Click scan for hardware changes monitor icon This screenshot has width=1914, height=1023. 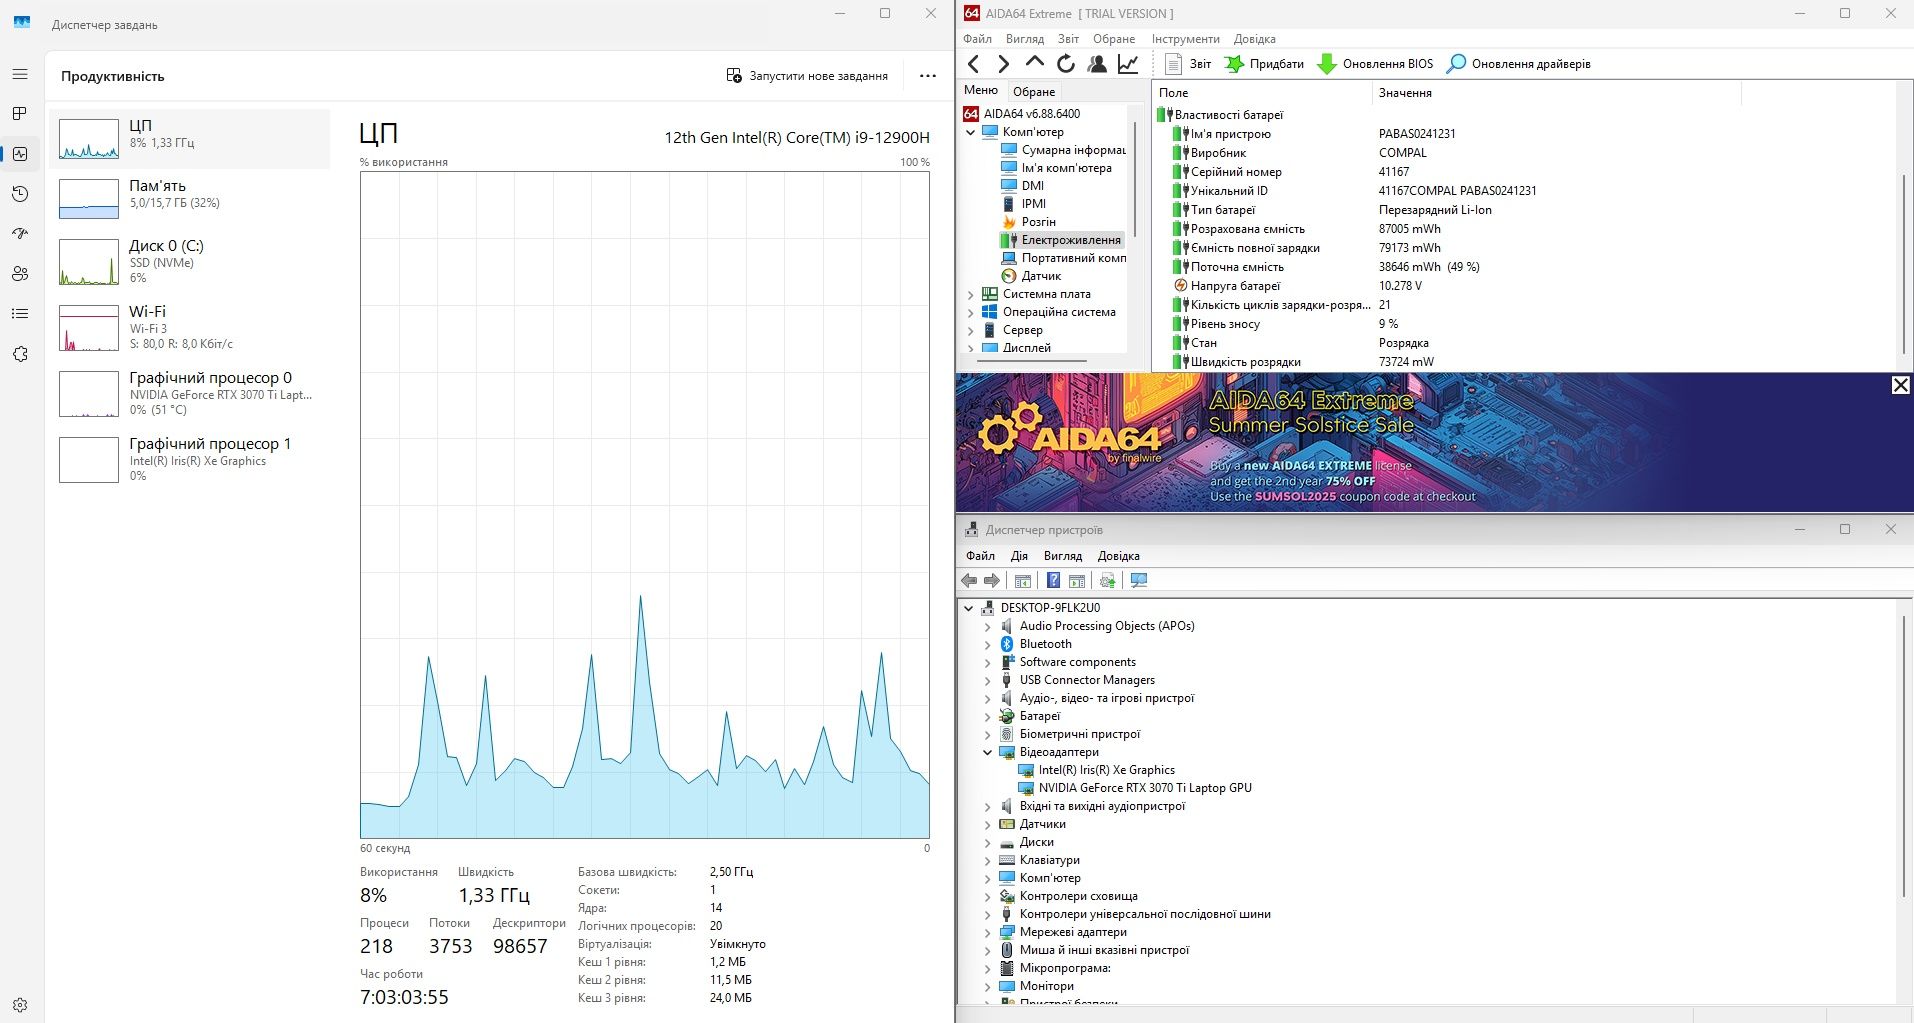(1138, 581)
